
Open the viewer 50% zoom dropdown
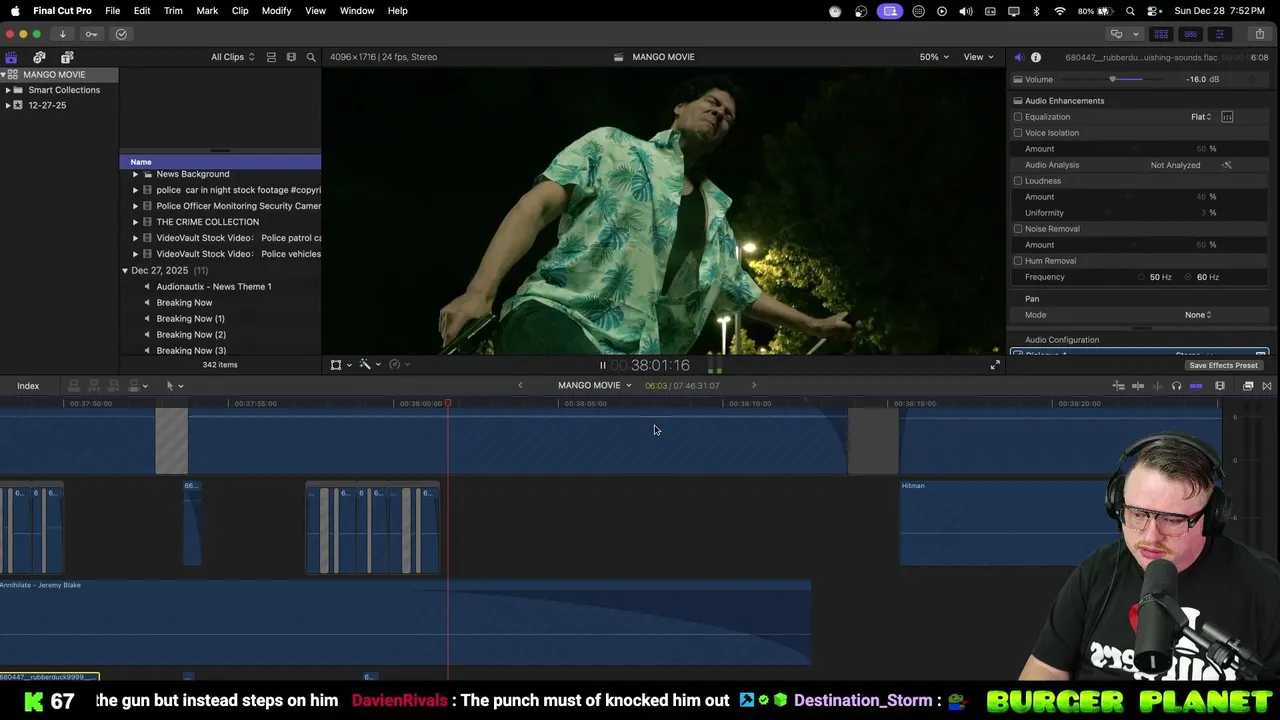pyautogui.click(x=934, y=57)
